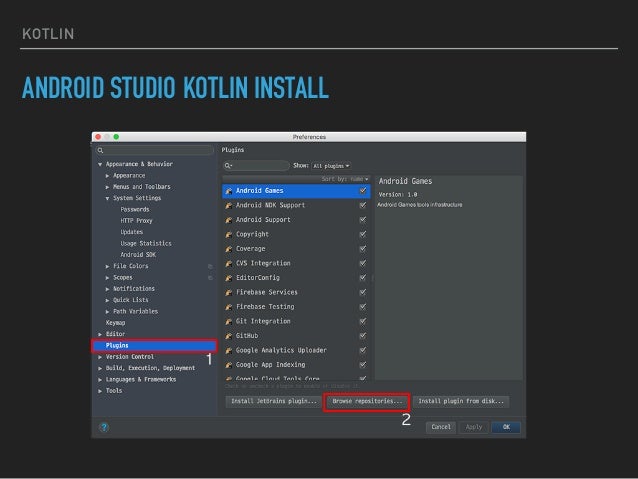638x479 pixels.
Task: Click the Google Analytics Uploader plugin icon
Action: pos(229,350)
